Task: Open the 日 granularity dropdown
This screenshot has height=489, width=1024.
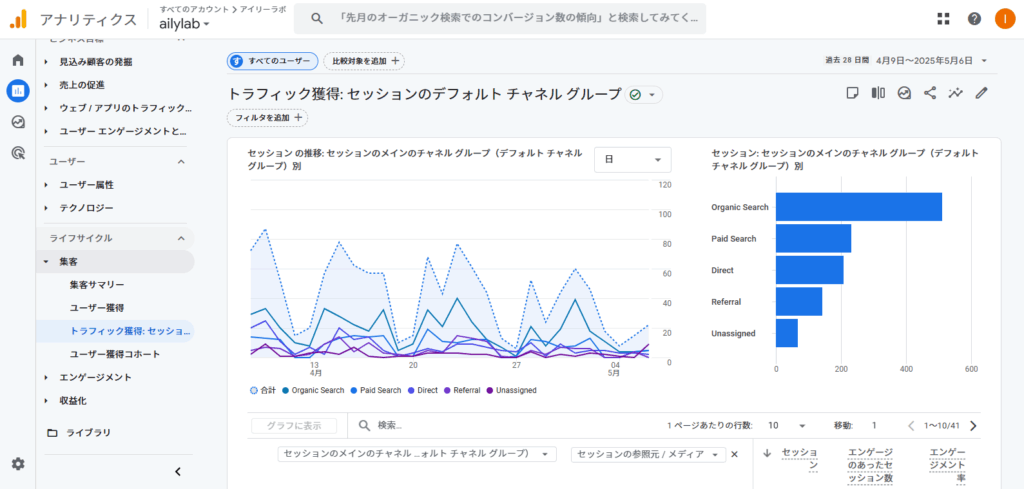Action: (632, 159)
